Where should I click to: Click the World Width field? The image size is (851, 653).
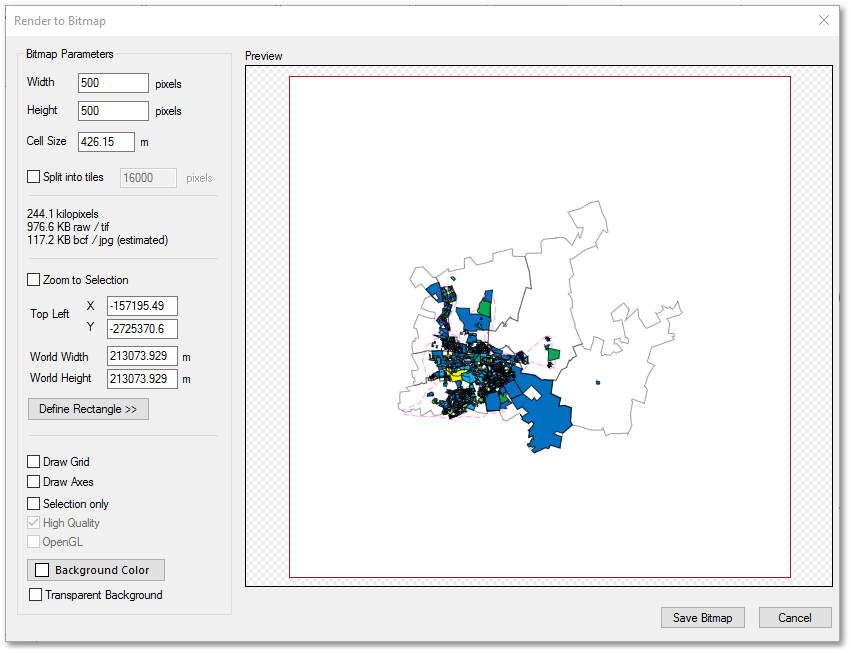pyautogui.click(x=142, y=356)
